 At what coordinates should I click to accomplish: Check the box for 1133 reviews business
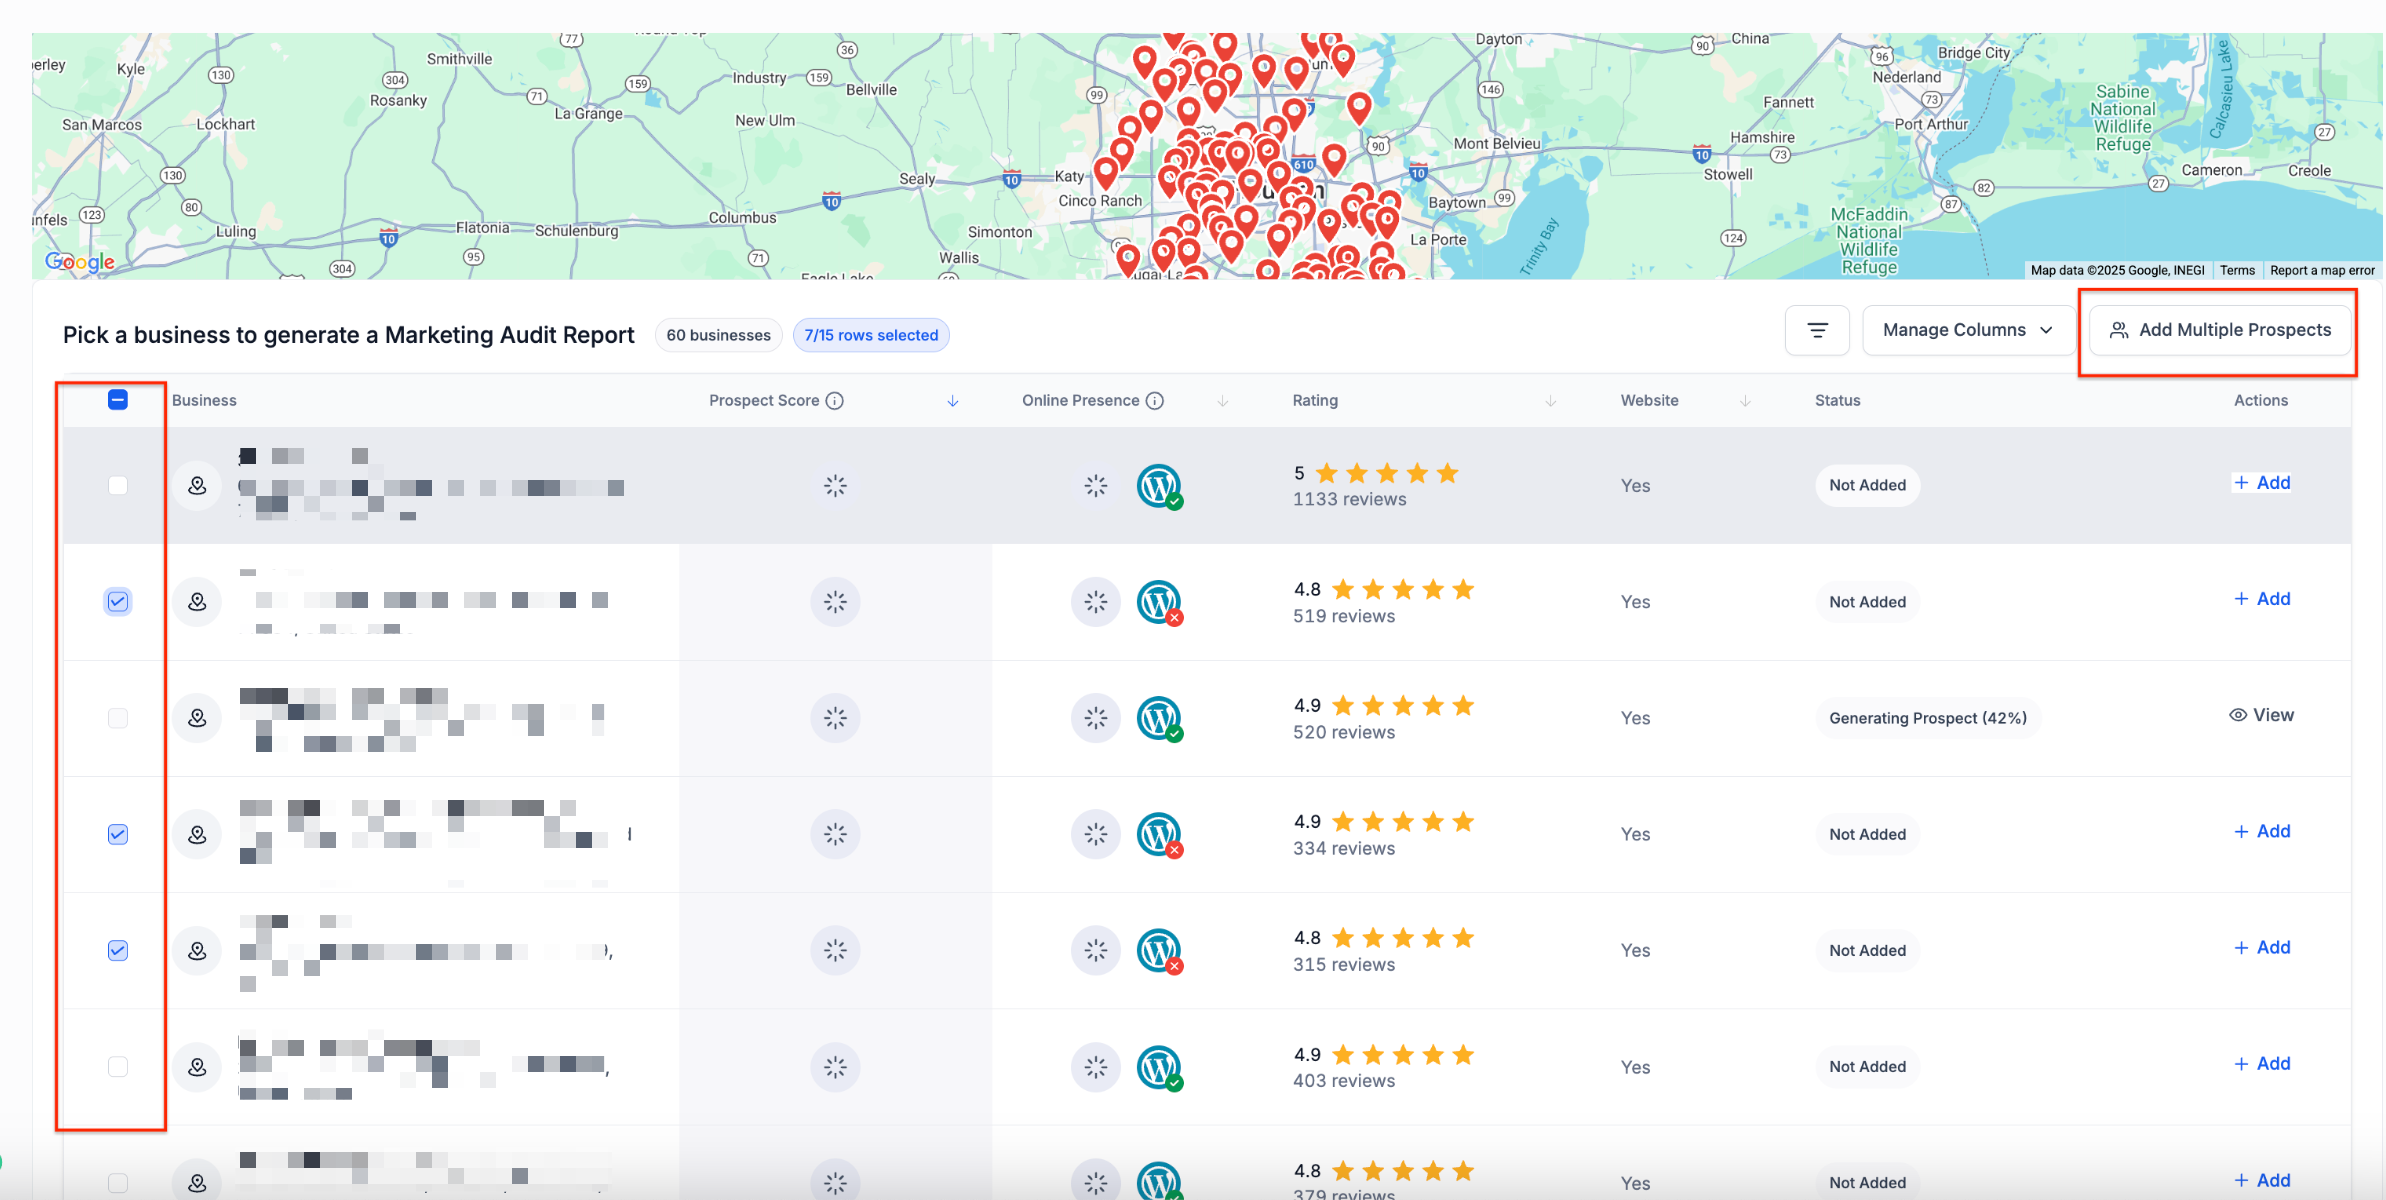tap(118, 486)
